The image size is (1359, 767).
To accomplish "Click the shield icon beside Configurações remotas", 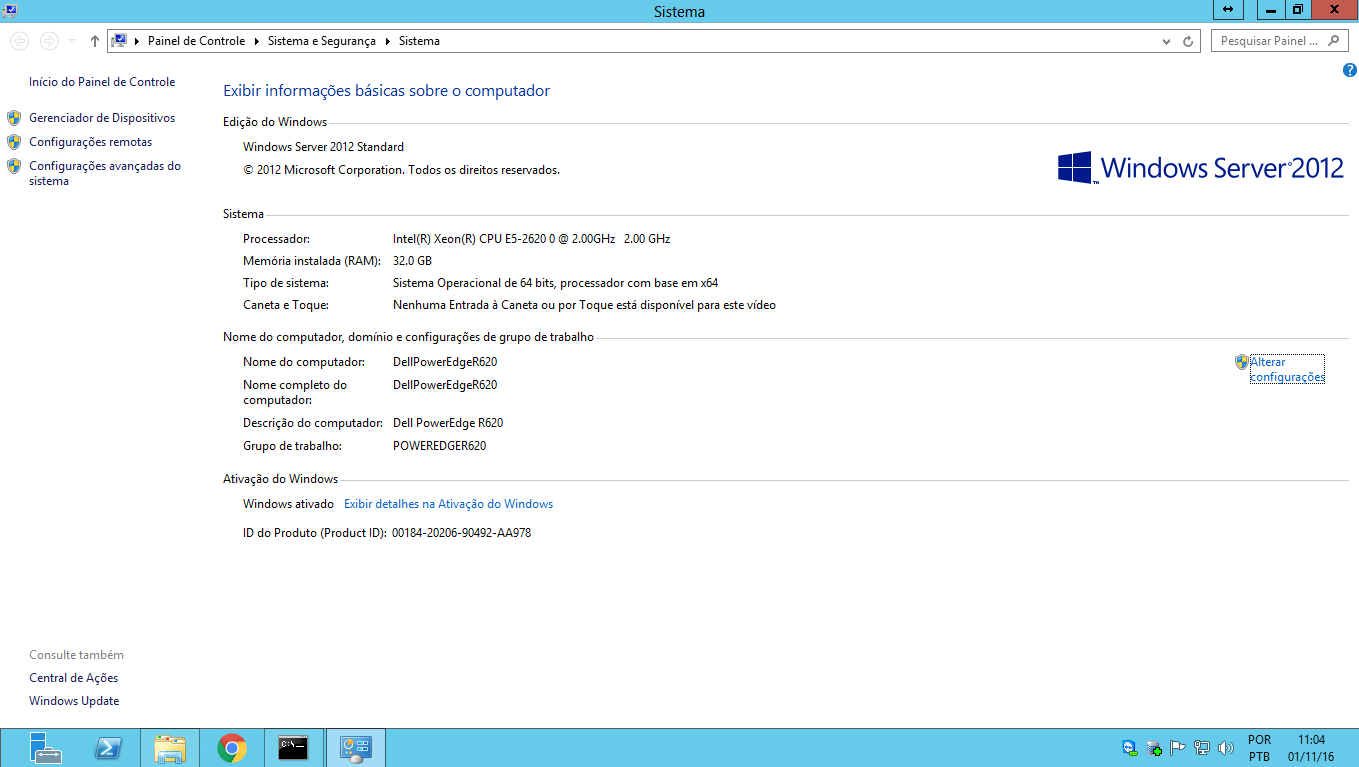I will (x=14, y=142).
